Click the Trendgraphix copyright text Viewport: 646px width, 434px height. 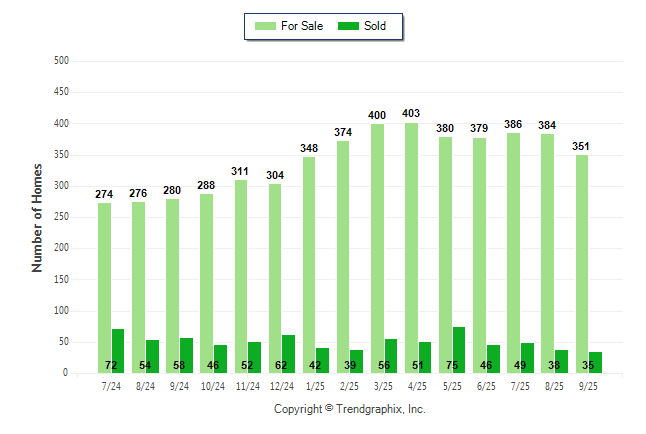[349, 409]
